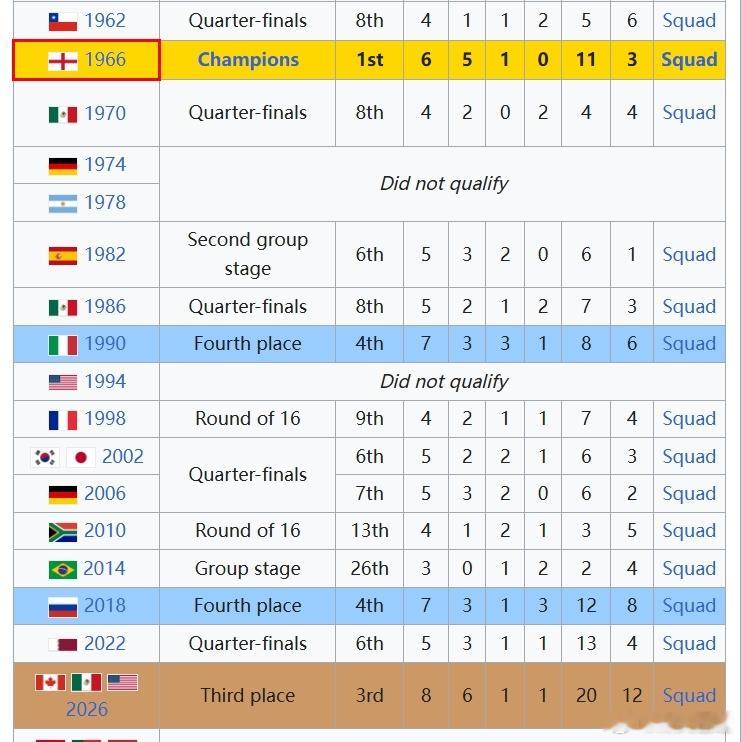The height and width of the screenshot is (742, 741).
Task: Open the 2022 tournament year link
Action: coord(105,644)
